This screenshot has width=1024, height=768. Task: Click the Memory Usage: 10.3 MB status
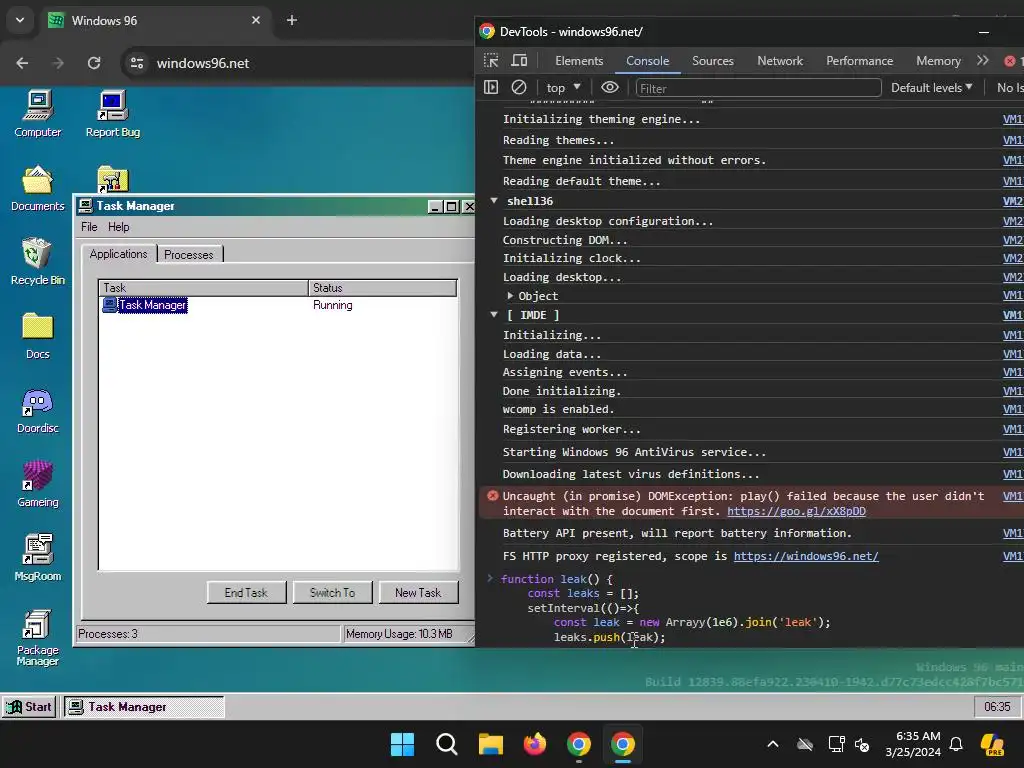[399, 633]
